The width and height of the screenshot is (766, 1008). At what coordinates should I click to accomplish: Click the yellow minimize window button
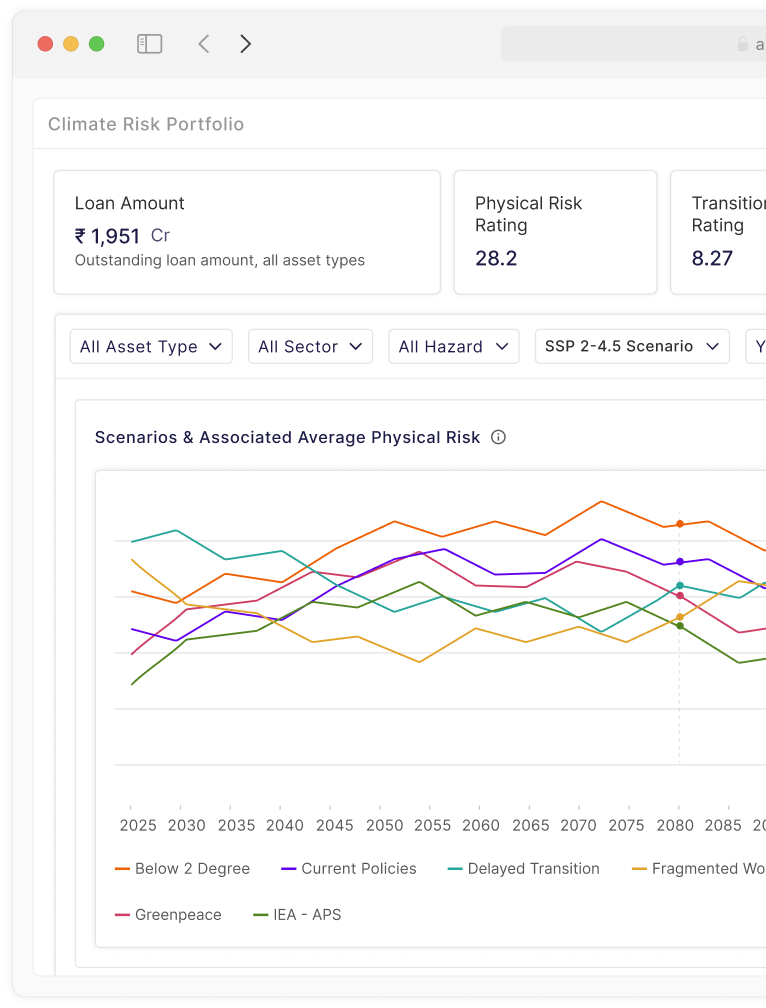point(71,44)
